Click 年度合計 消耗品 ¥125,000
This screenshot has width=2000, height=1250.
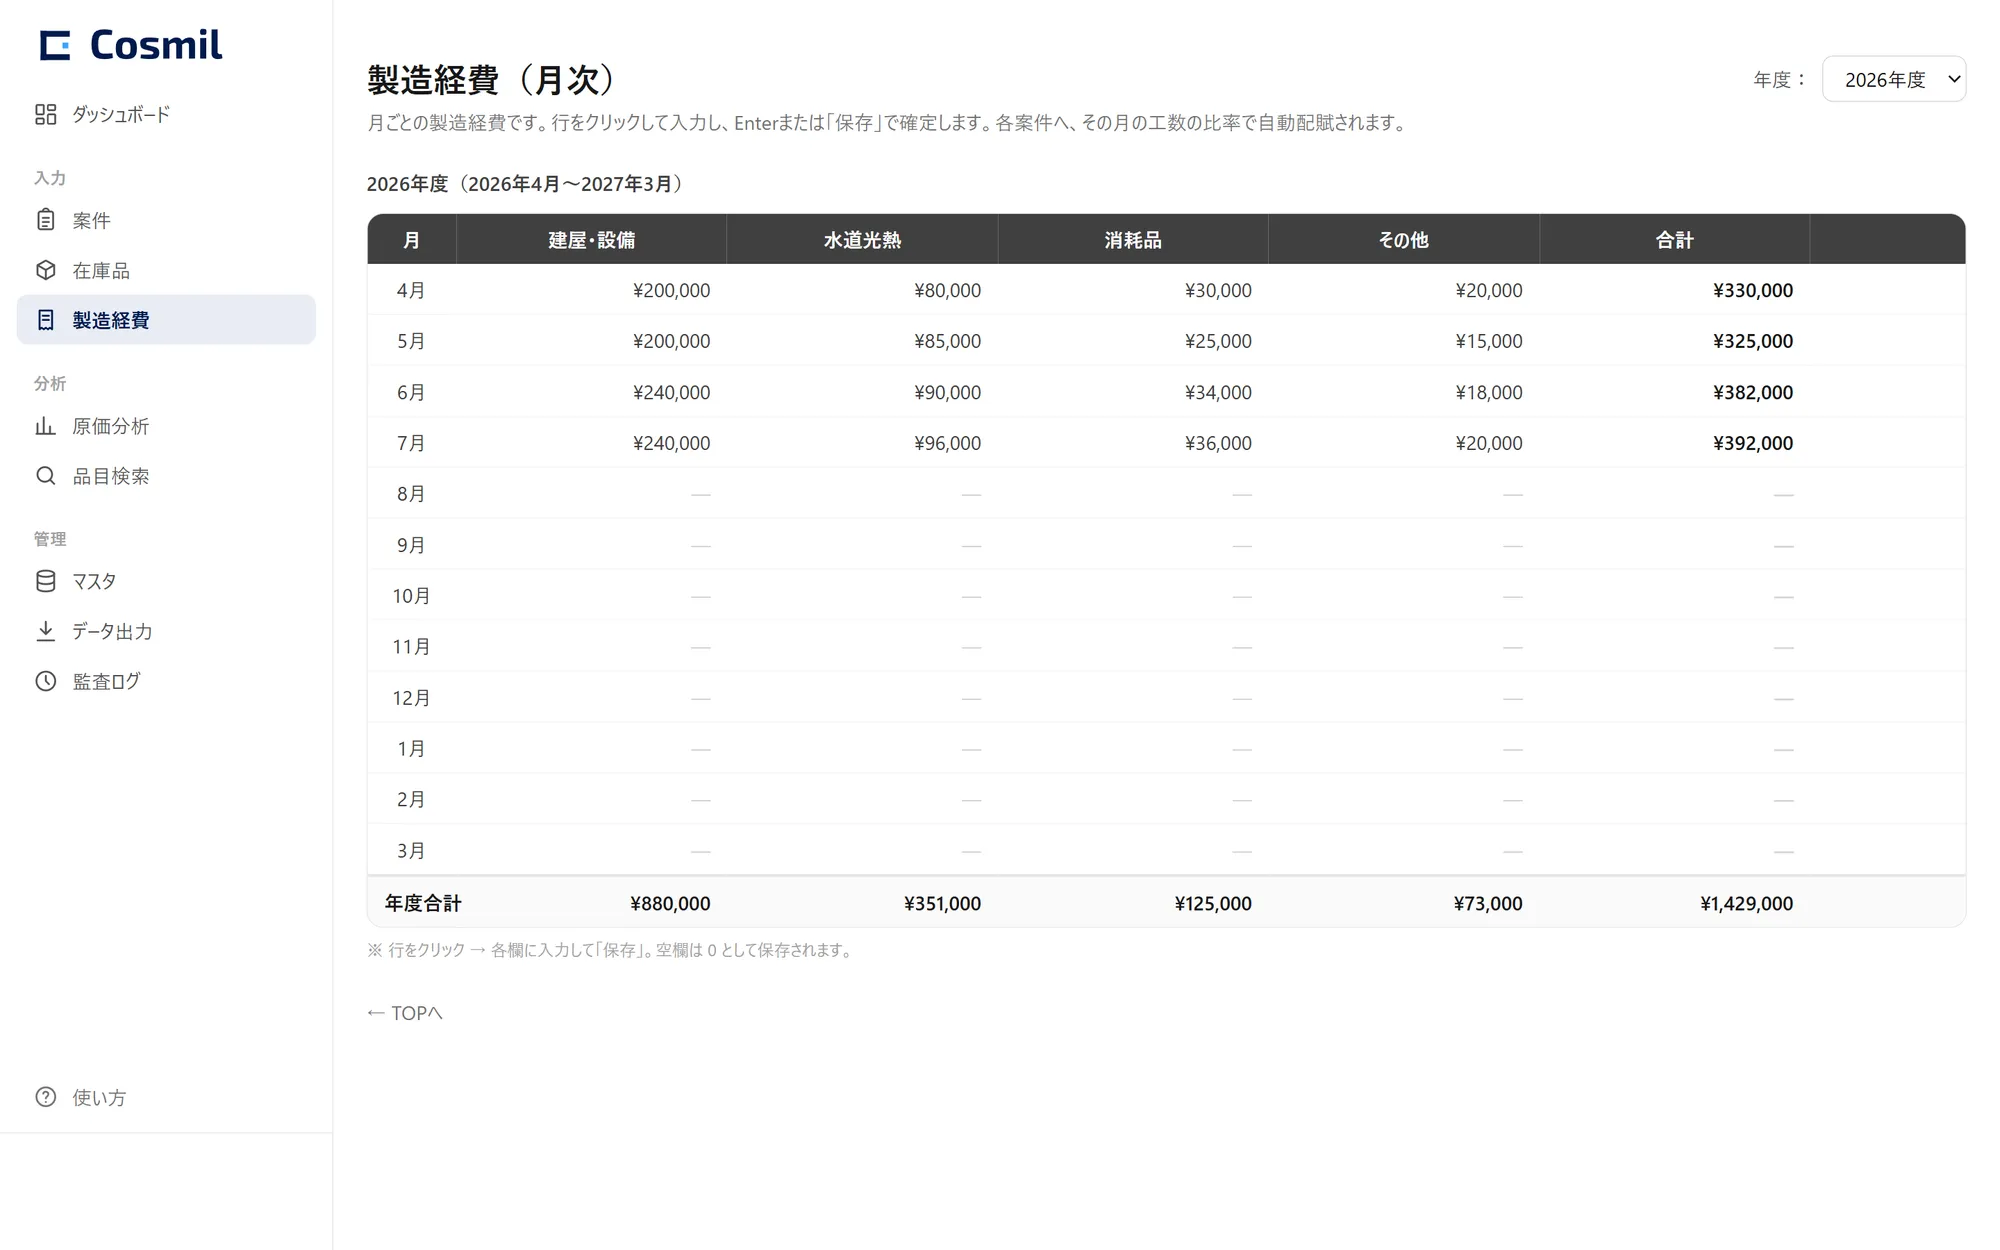click(x=1213, y=904)
